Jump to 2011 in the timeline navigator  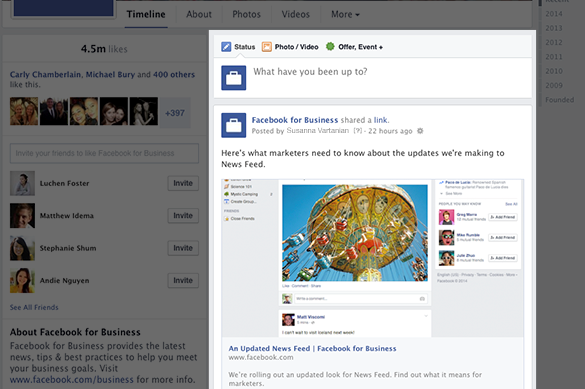(x=554, y=57)
